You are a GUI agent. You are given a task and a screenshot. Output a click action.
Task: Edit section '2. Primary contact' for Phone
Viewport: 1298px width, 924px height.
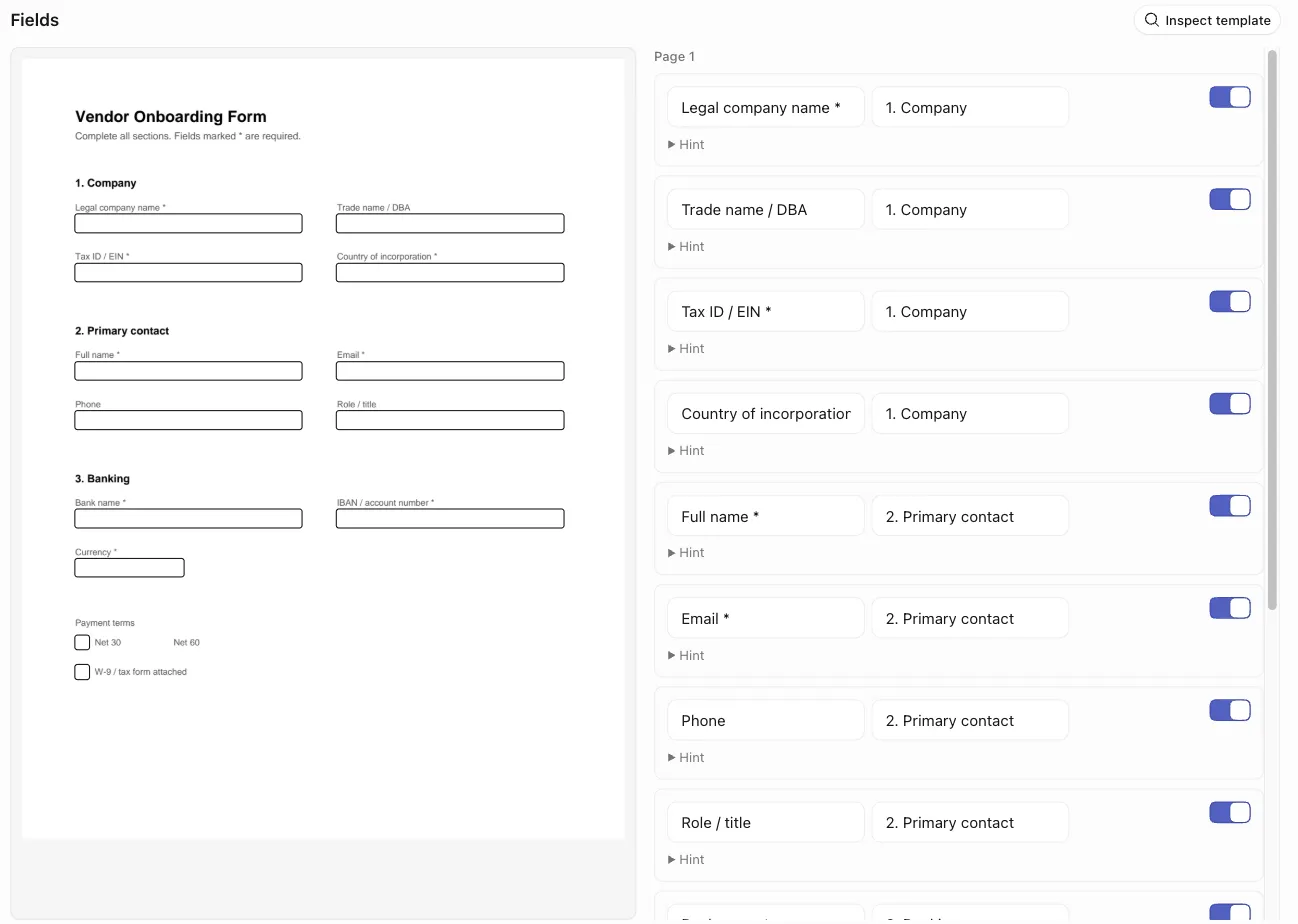[x=970, y=720]
